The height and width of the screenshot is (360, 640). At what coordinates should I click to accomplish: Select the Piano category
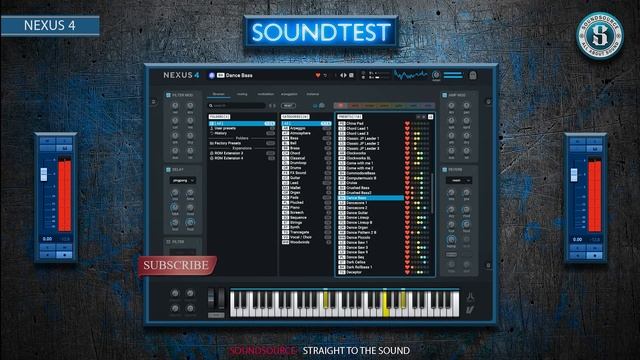tap(307, 207)
